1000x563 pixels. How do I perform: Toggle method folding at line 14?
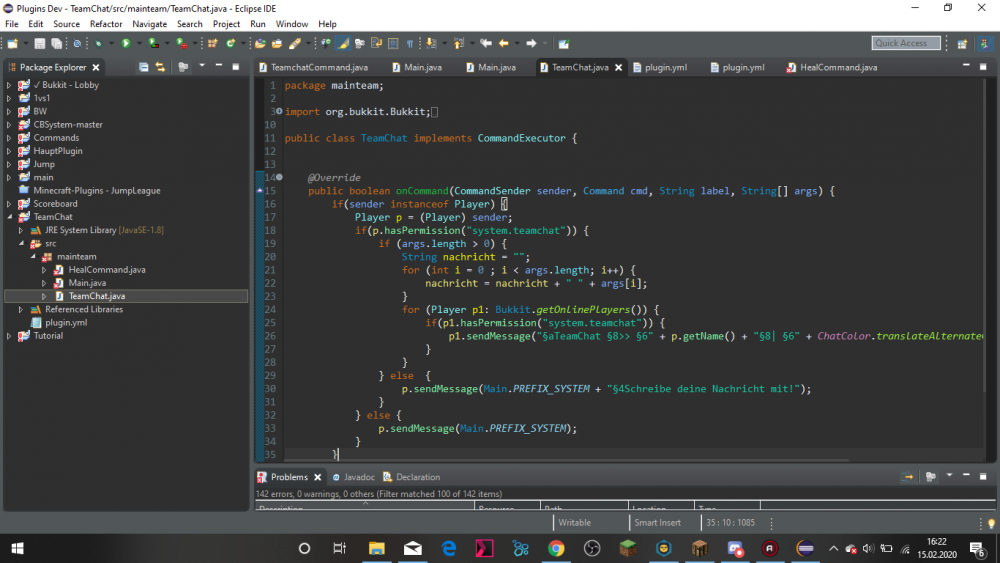279,177
